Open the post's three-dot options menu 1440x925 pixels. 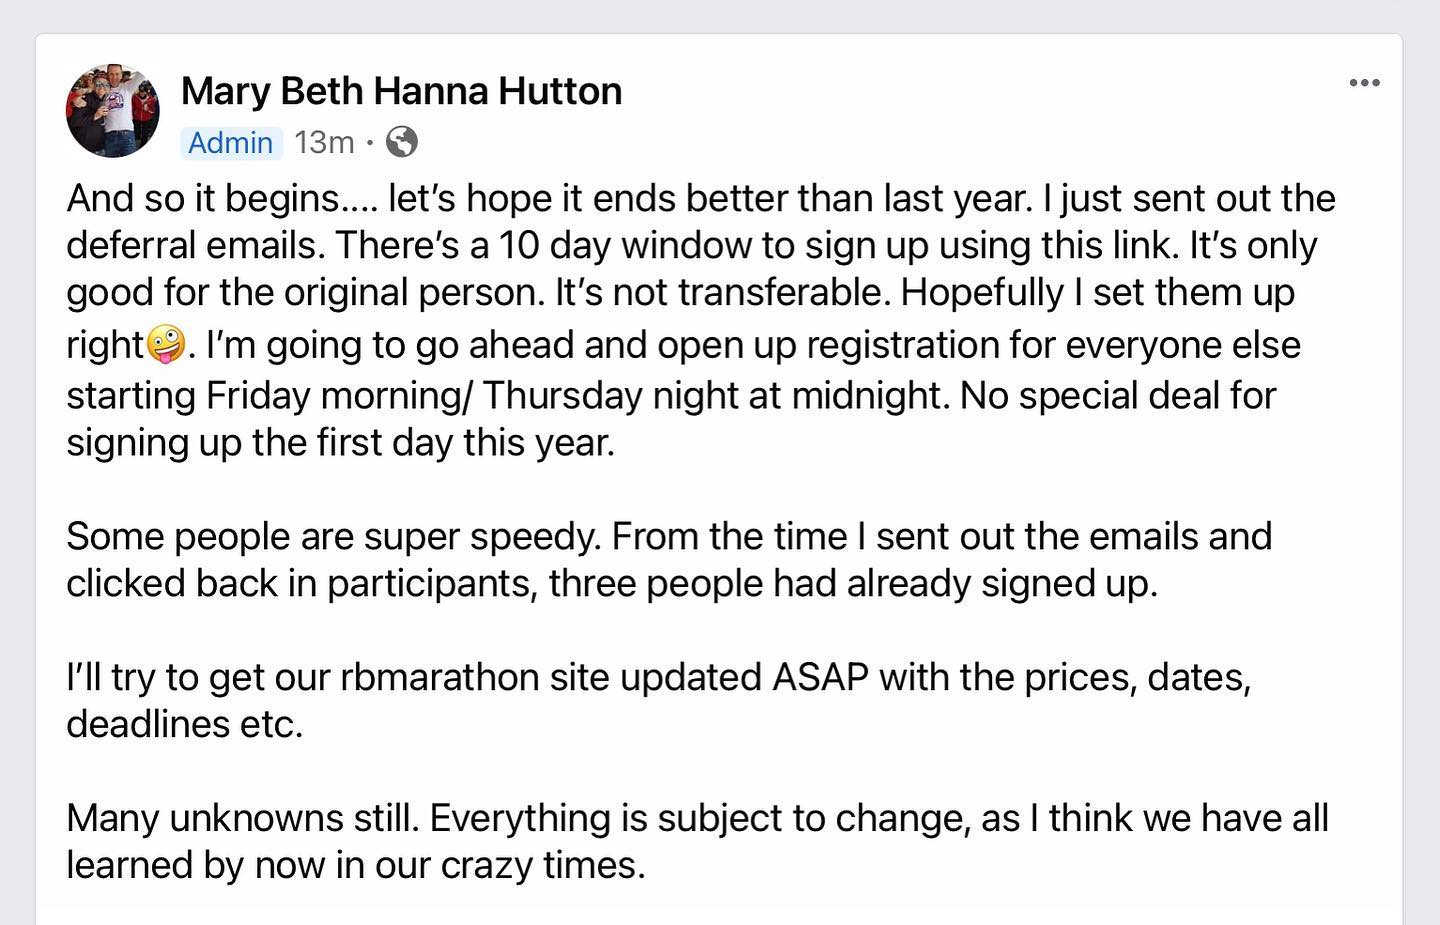(1364, 83)
